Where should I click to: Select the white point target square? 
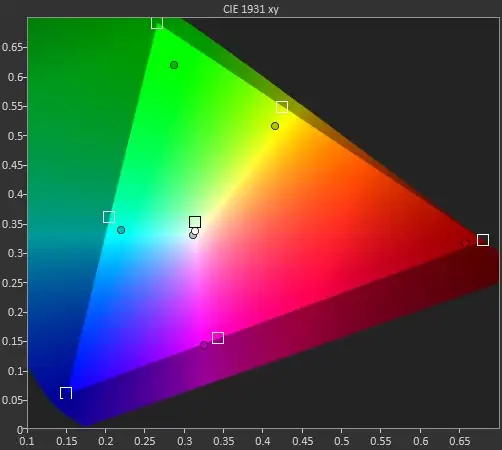195,222
